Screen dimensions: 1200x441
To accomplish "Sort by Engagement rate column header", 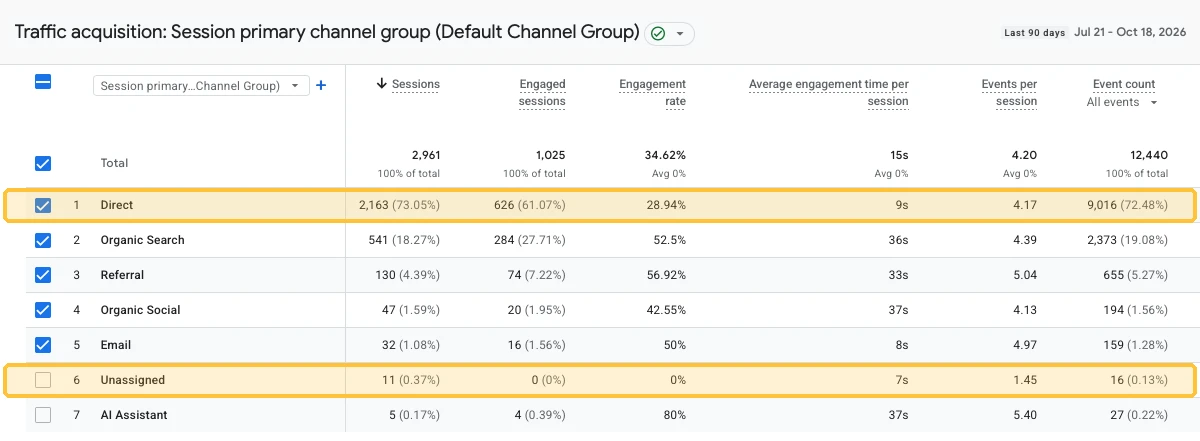I will (x=652, y=93).
